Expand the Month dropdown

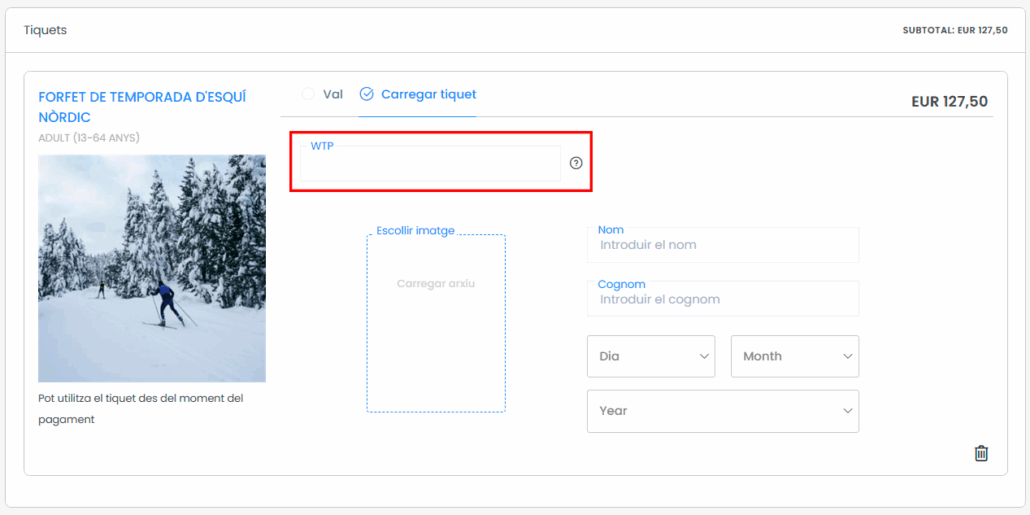(x=794, y=356)
